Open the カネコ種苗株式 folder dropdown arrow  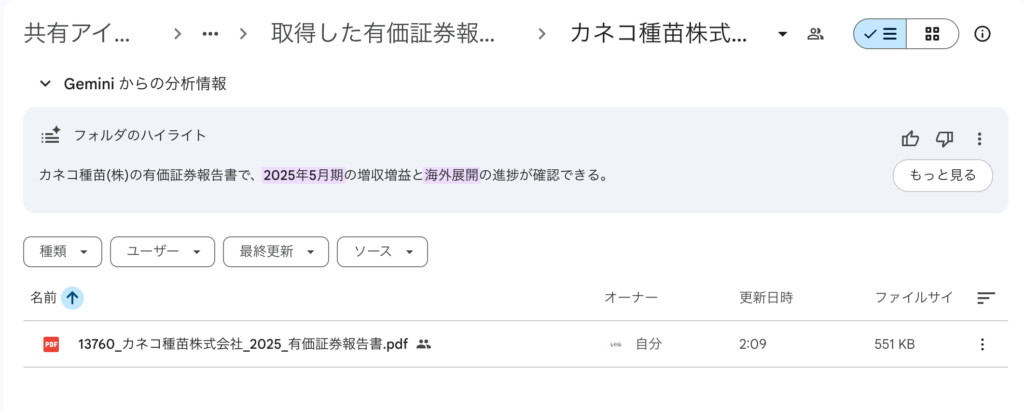[x=782, y=34]
